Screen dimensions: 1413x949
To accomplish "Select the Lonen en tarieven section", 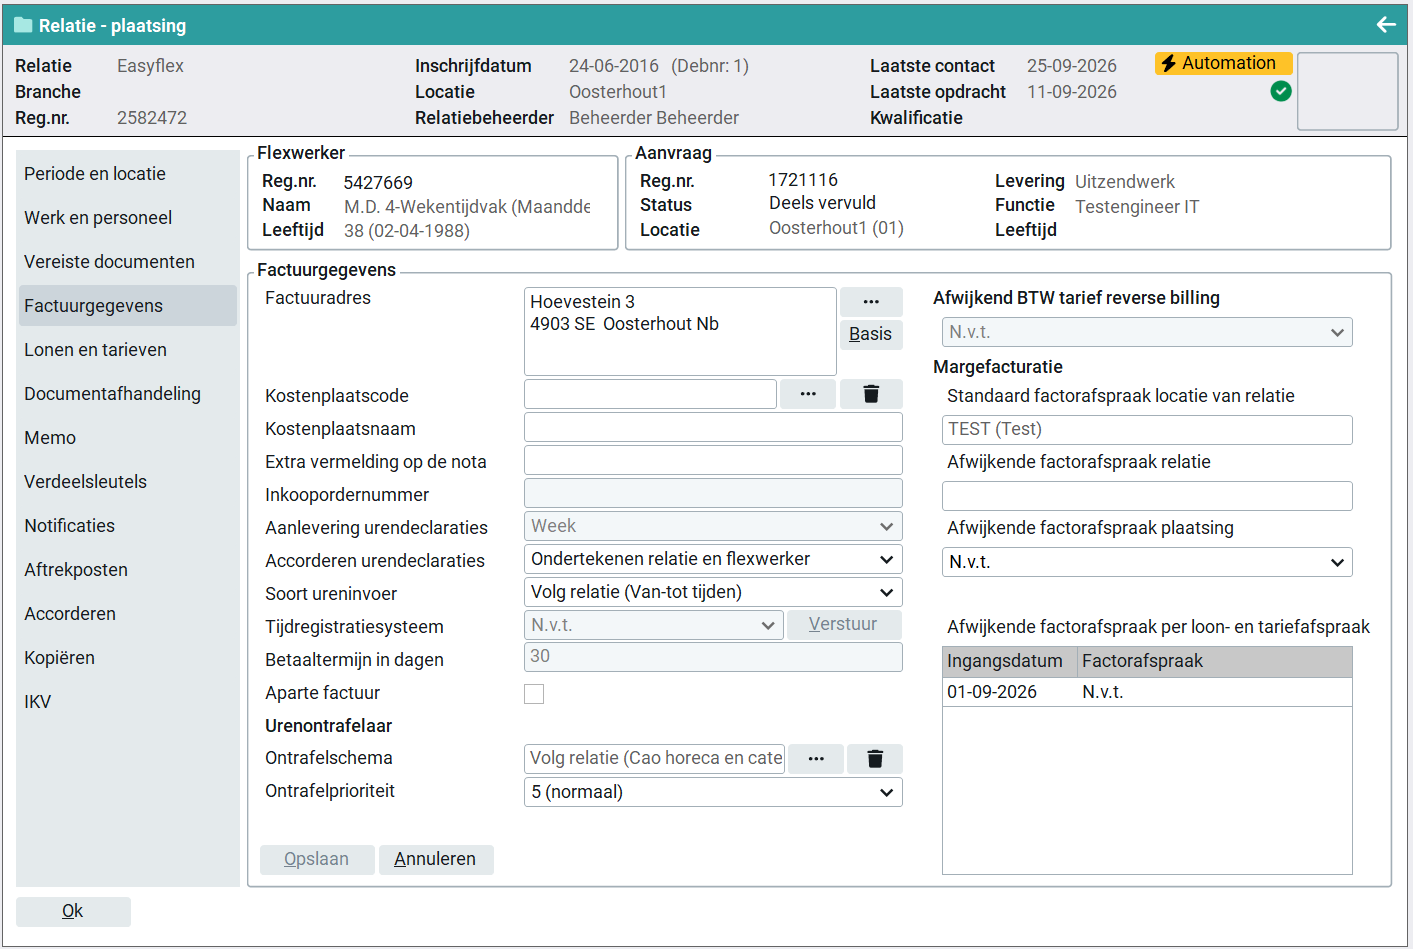I will 128,350.
